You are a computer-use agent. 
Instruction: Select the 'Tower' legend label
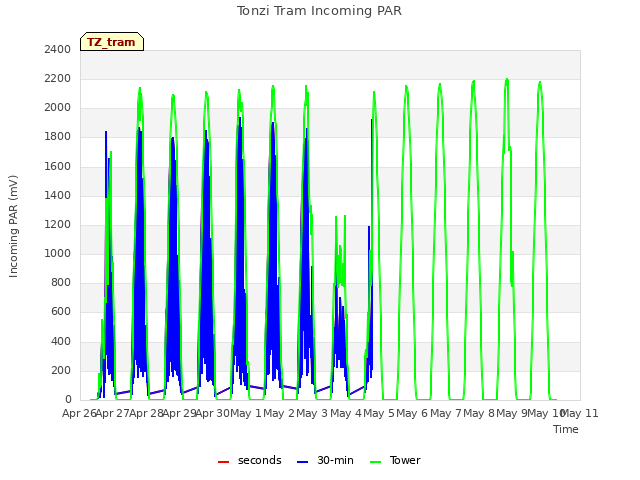(x=405, y=460)
